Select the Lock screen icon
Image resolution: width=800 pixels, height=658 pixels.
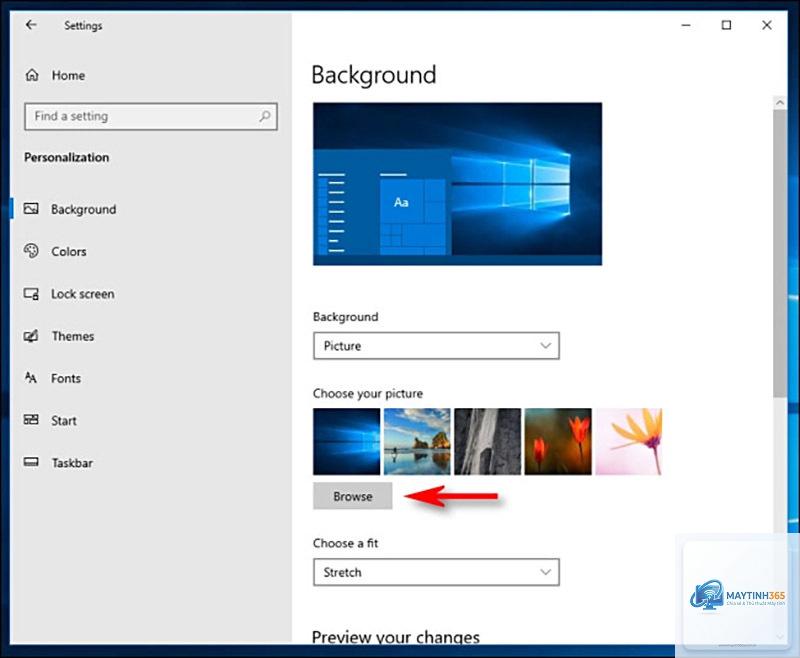31,294
